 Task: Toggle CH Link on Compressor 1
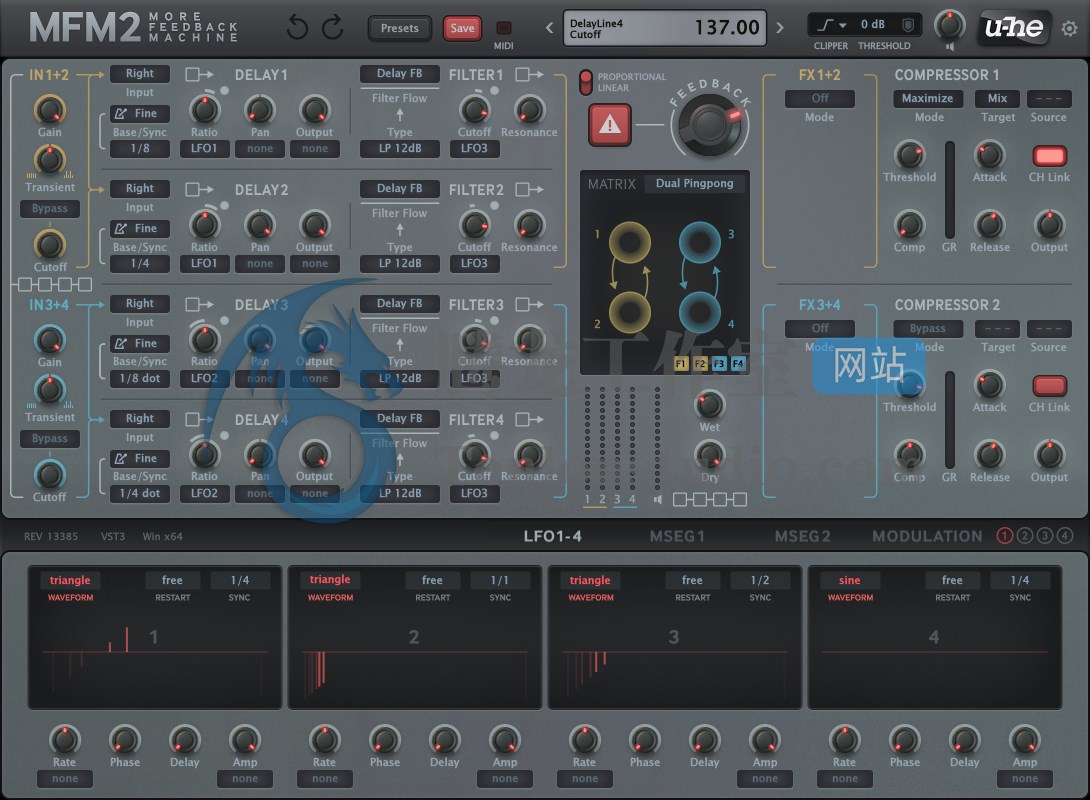click(1049, 155)
